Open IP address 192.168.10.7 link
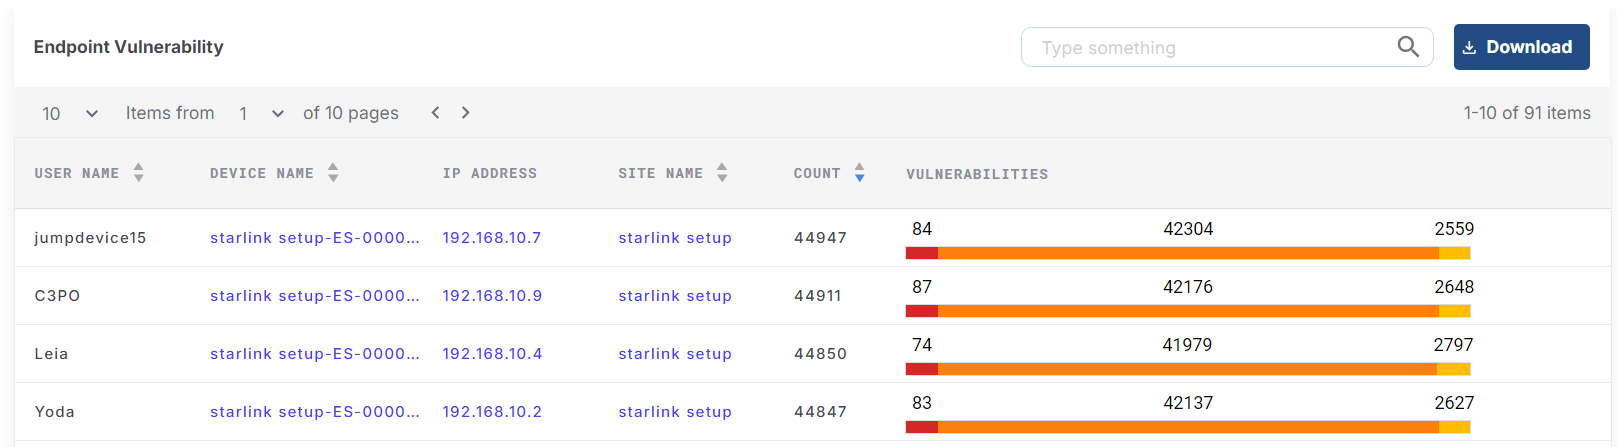This screenshot has height=447, width=1617. [492, 238]
